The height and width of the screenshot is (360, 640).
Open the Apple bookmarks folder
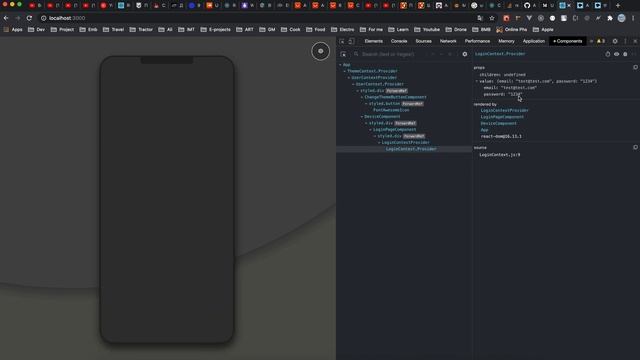point(543,29)
